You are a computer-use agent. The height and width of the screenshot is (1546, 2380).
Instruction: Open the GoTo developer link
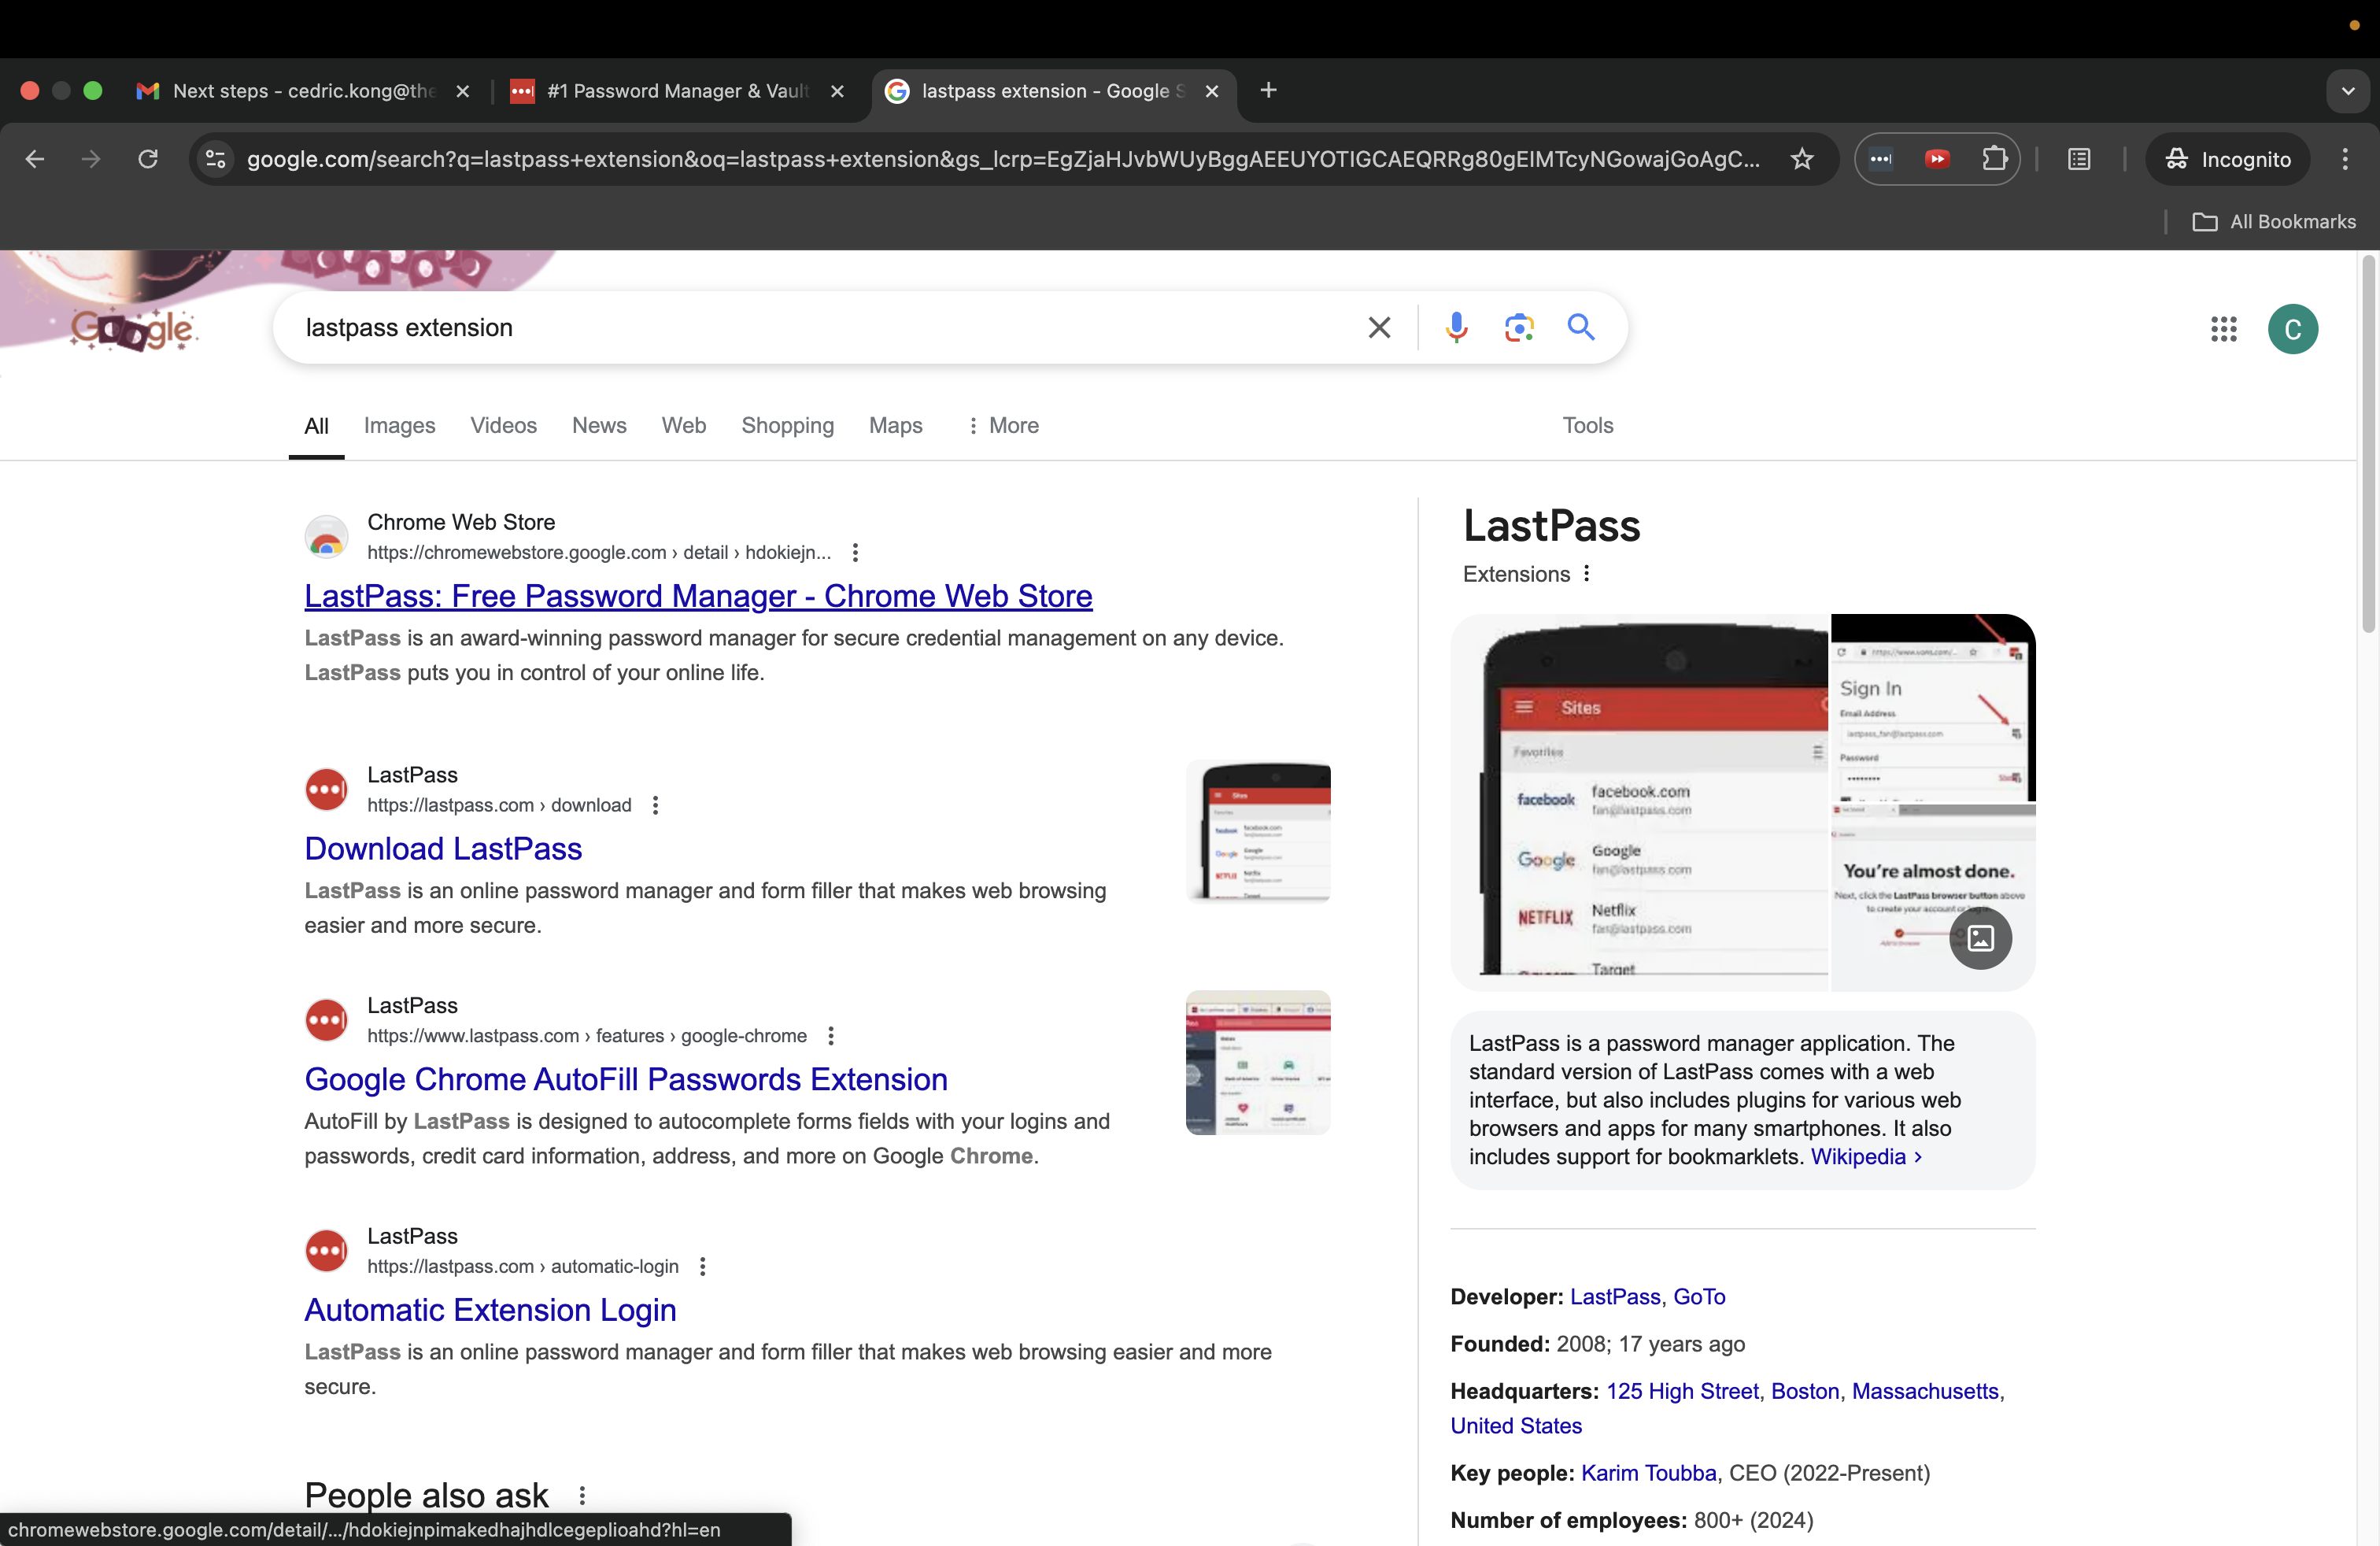click(x=1699, y=1297)
